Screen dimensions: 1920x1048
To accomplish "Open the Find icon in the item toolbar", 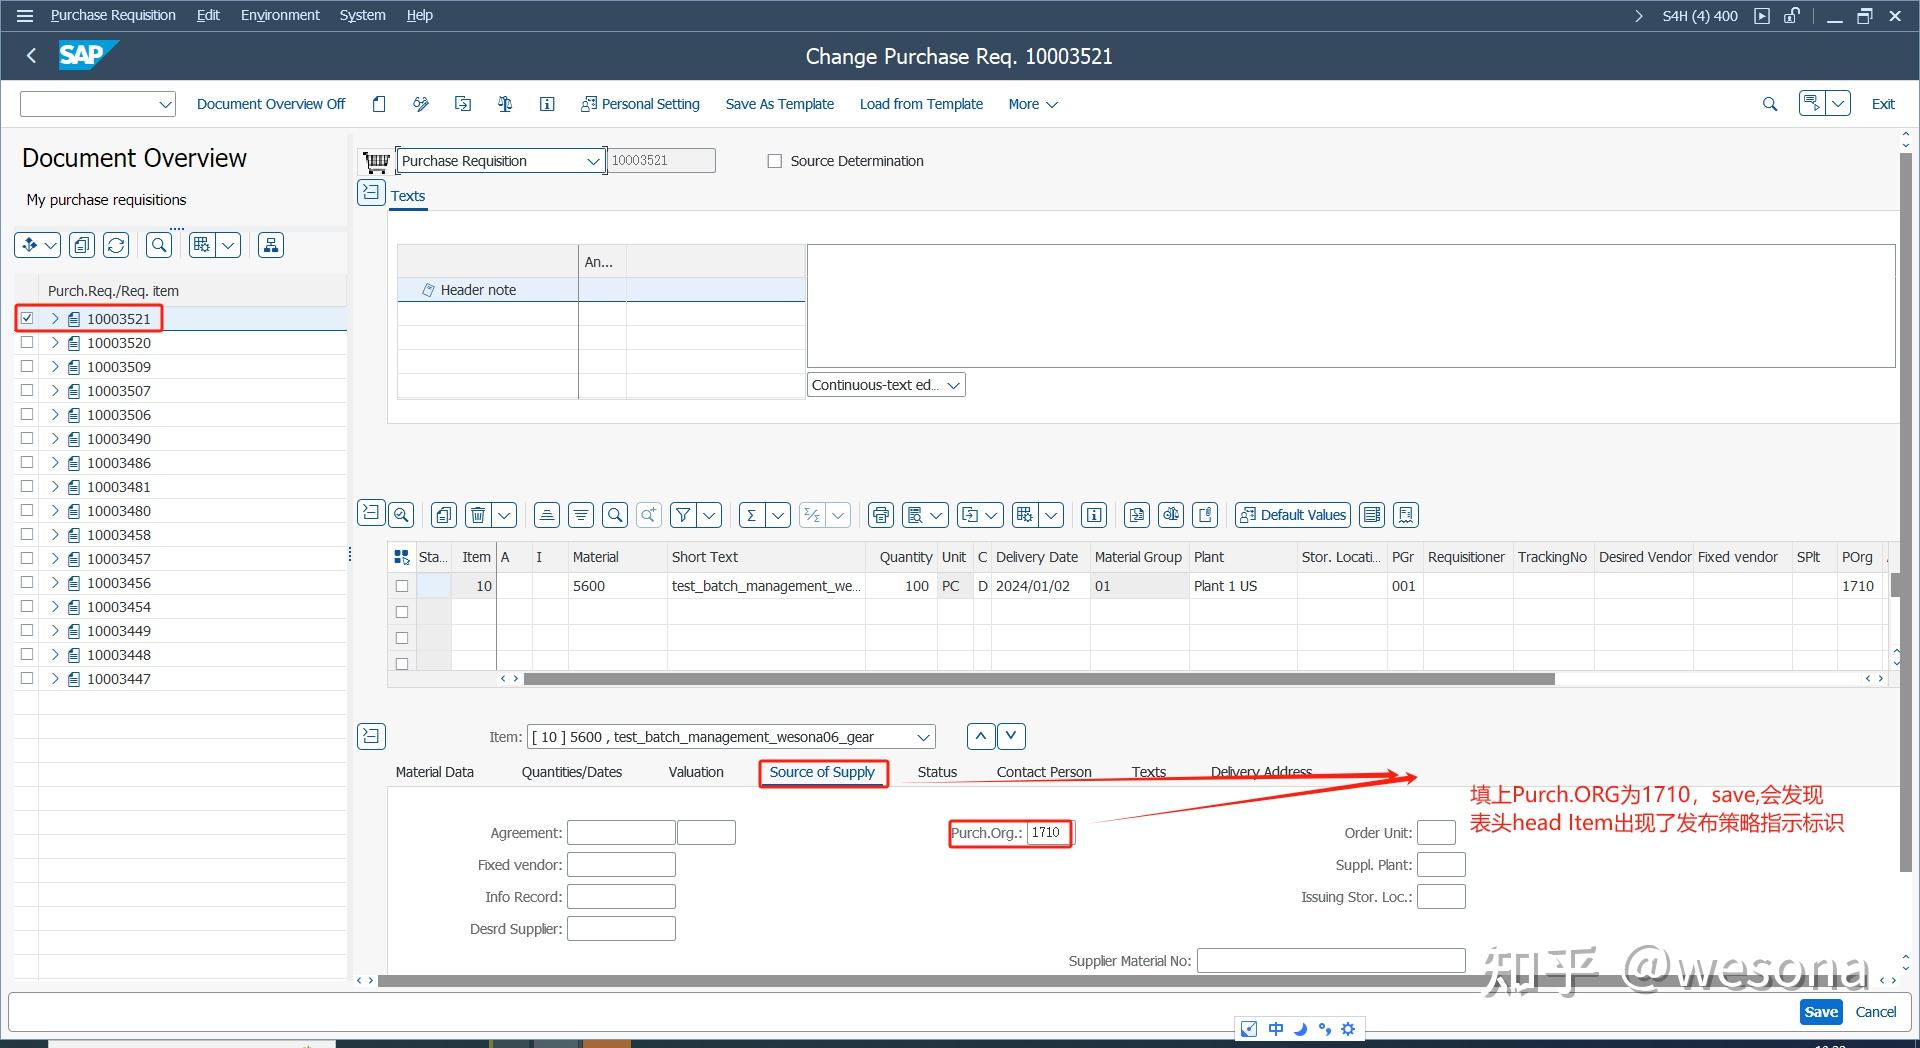I will click(x=614, y=514).
